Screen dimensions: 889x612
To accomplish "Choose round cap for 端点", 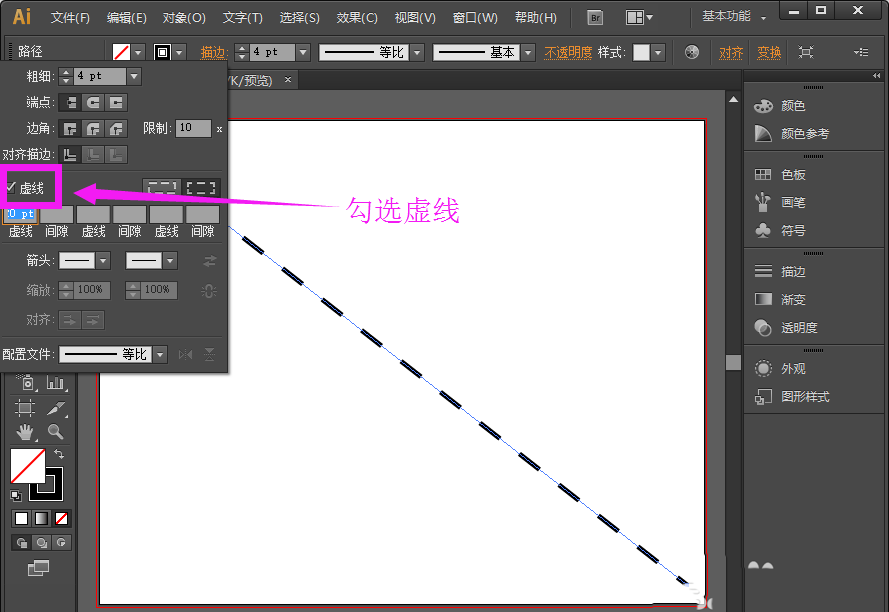I will pos(93,103).
